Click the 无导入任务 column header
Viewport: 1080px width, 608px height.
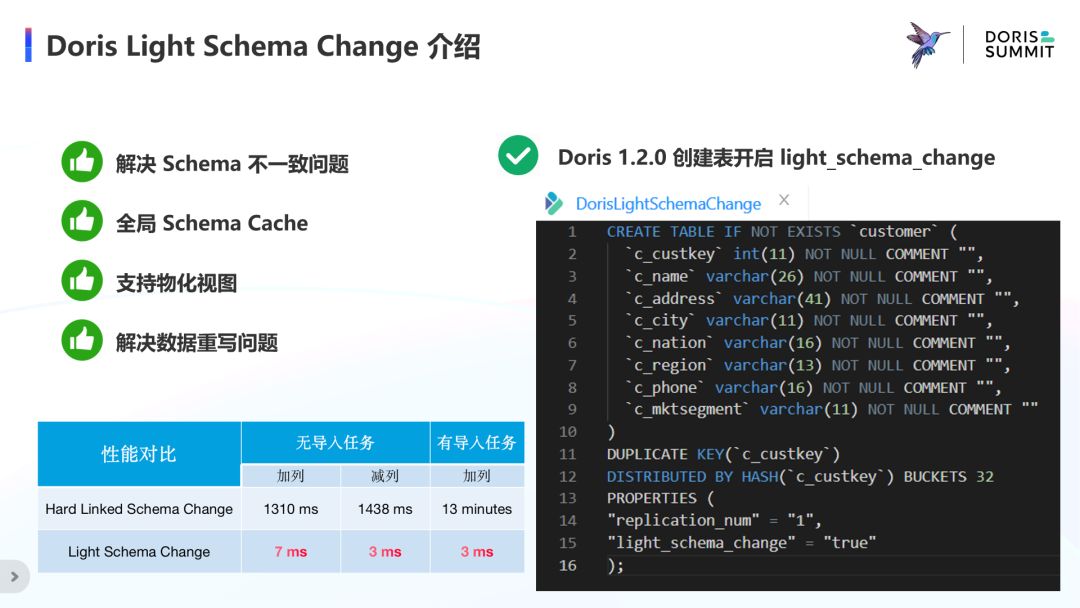pyautogui.click(x=335, y=443)
